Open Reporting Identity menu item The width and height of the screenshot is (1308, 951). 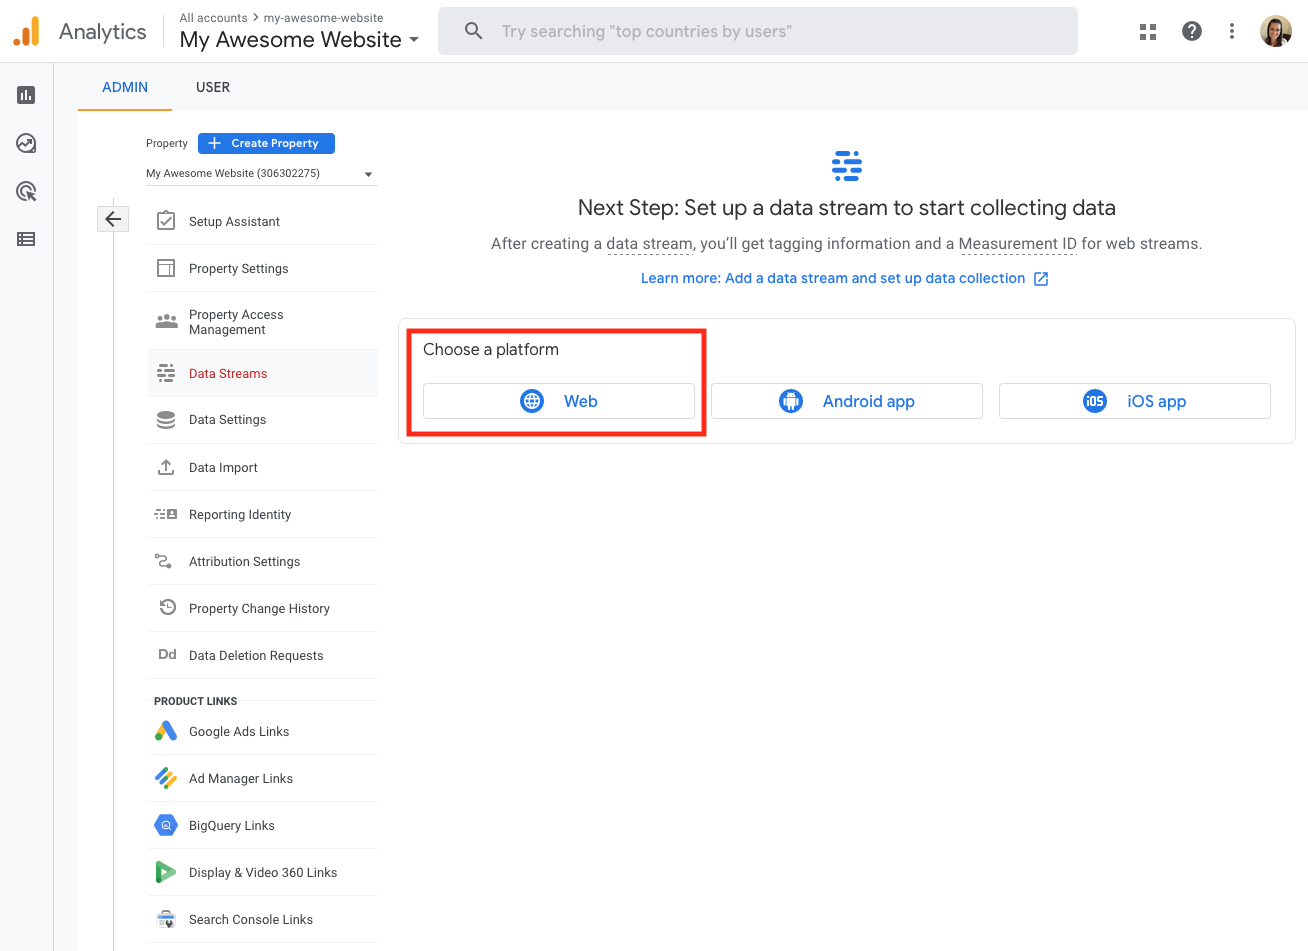click(263, 514)
